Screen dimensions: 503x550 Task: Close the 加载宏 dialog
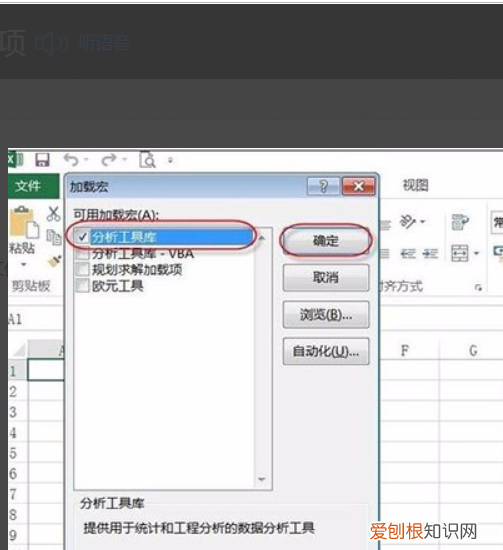tap(358, 186)
